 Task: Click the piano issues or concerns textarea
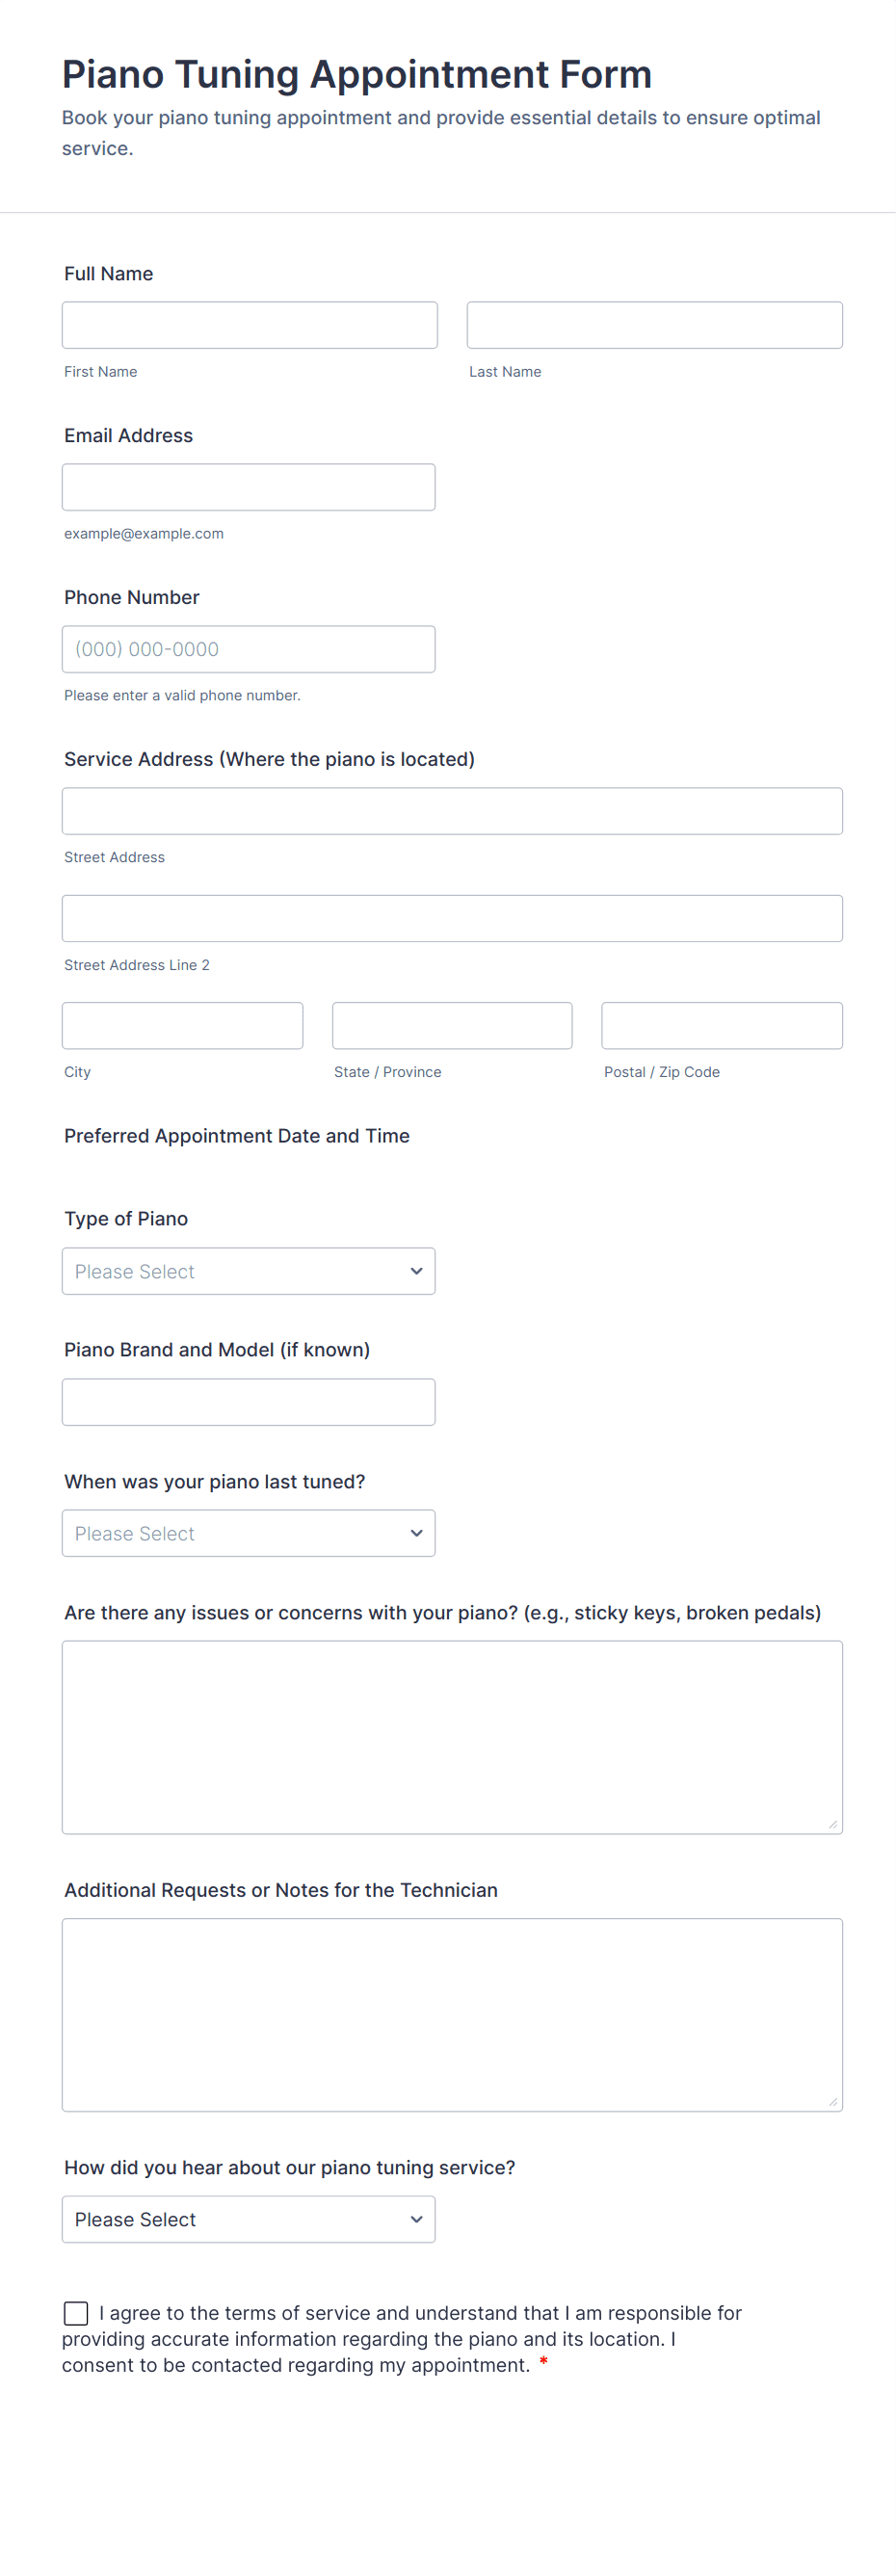pos(452,1737)
